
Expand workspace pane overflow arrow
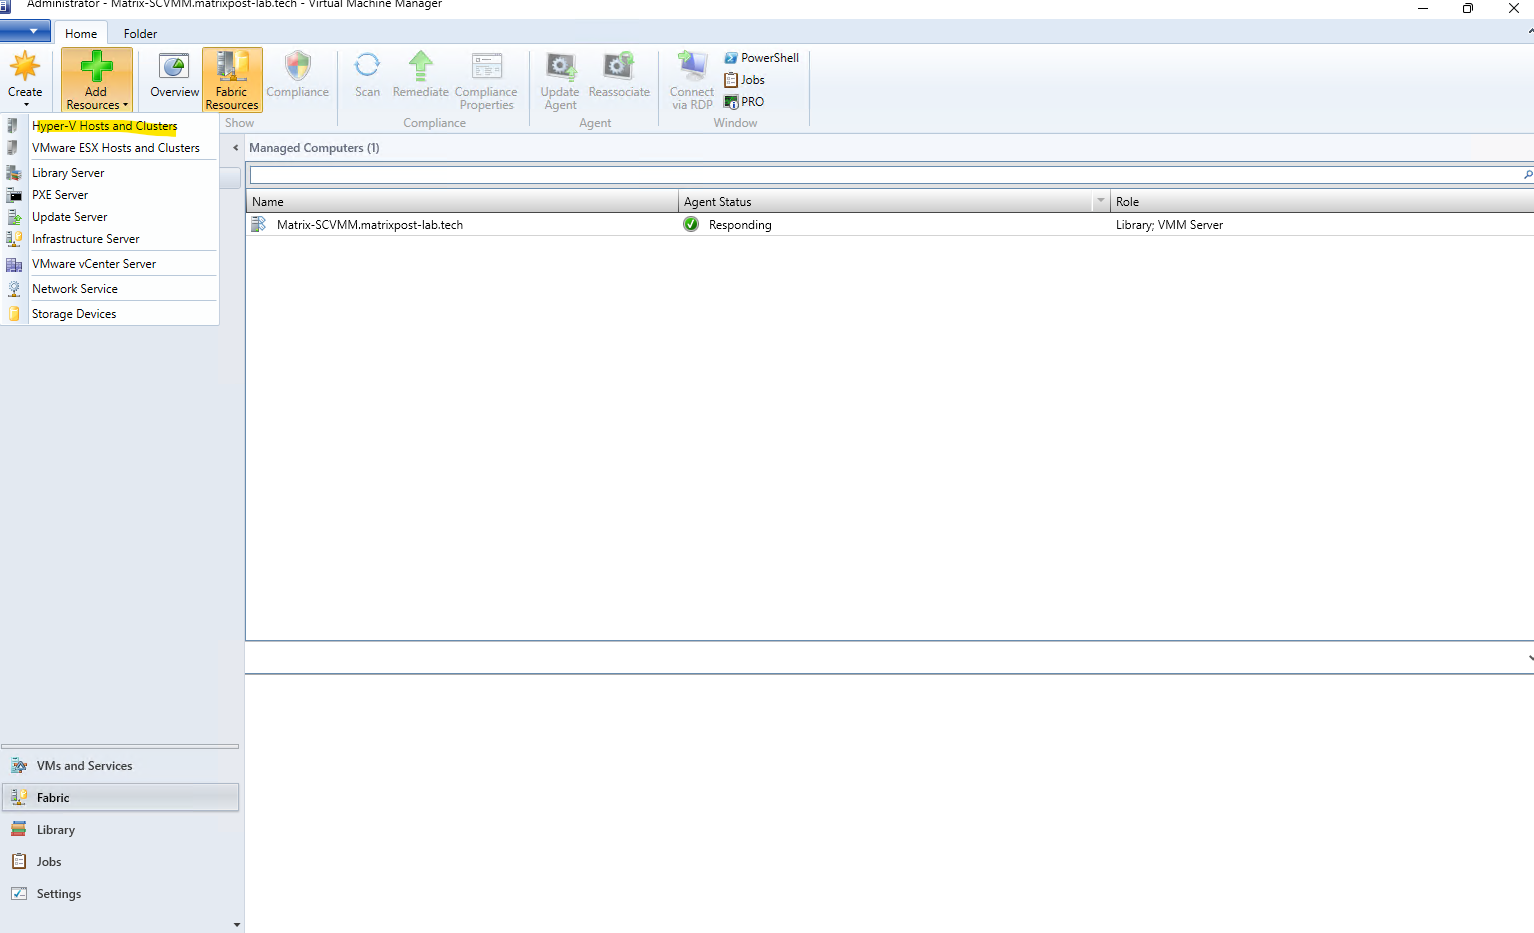point(237,925)
